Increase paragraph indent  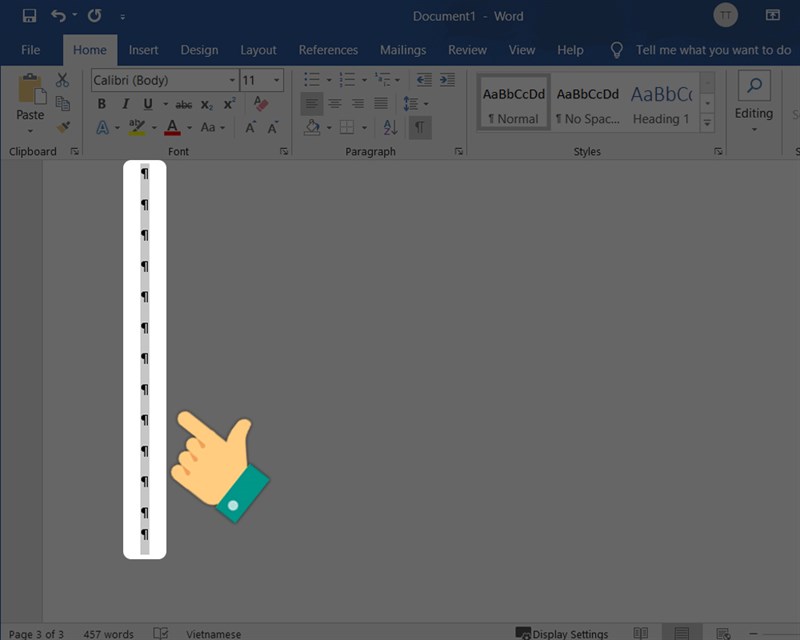(447, 80)
